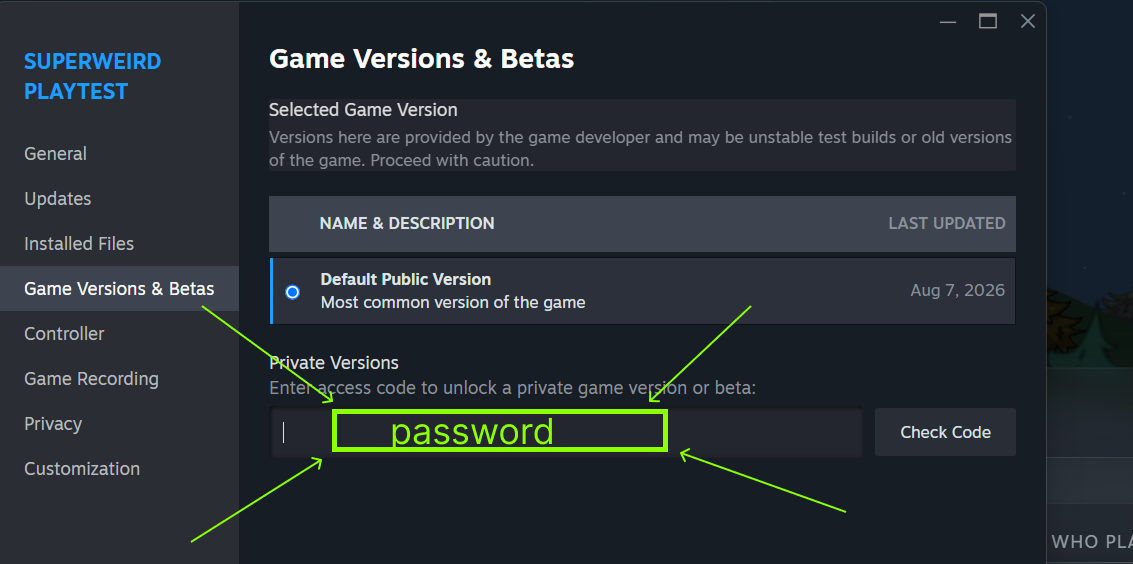The image size is (1133, 564).
Task: Click the Game Versions & Betas page heading
Action: coord(421,58)
